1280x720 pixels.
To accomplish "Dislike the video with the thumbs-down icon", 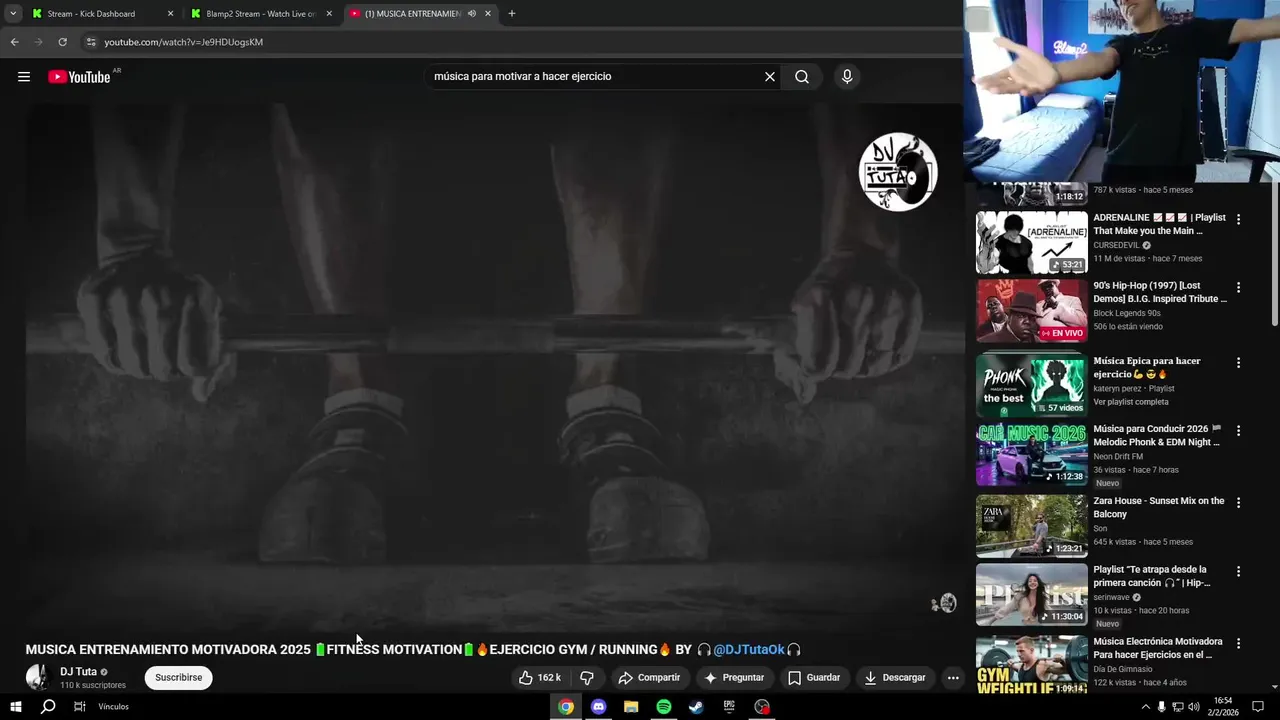I will pos(587,678).
